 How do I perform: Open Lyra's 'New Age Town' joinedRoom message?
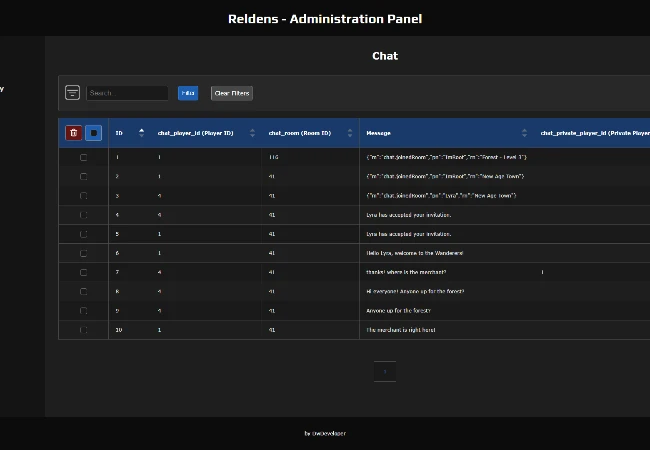441,196
